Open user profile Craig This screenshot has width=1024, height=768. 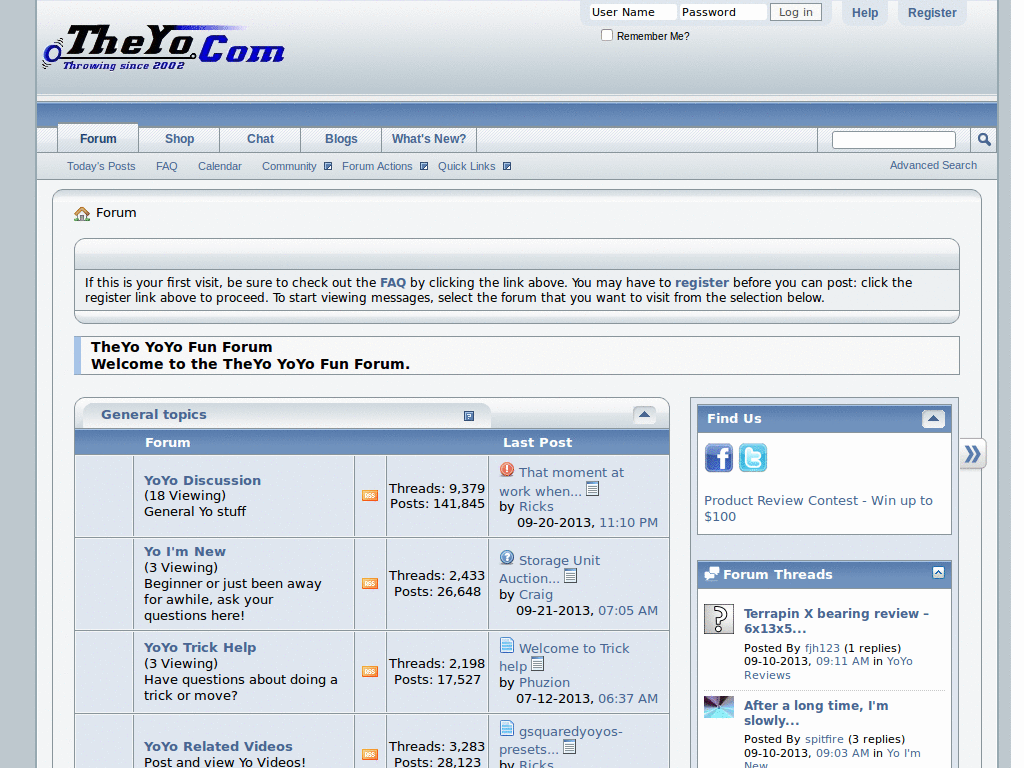(x=536, y=594)
